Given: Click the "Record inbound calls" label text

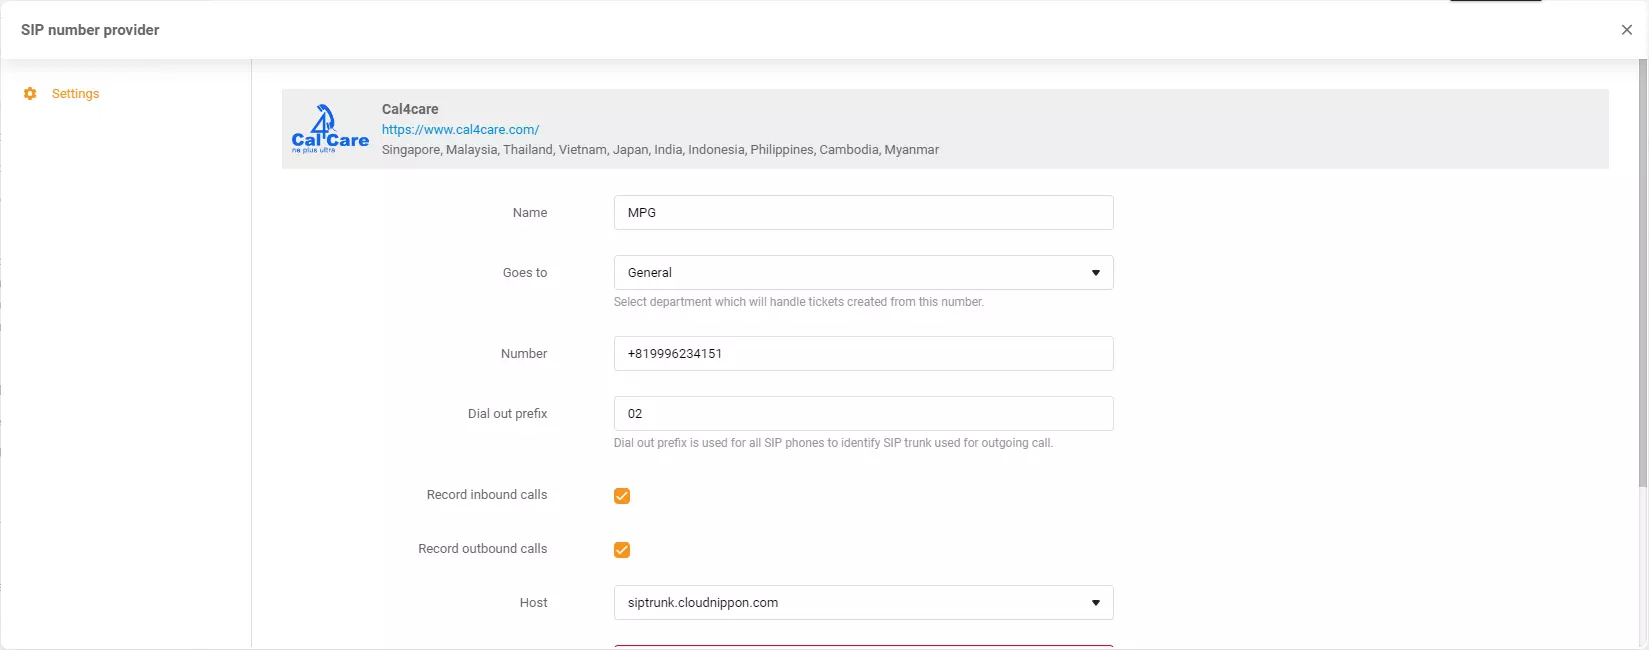Looking at the screenshot, I should click(x=487, y=495).
